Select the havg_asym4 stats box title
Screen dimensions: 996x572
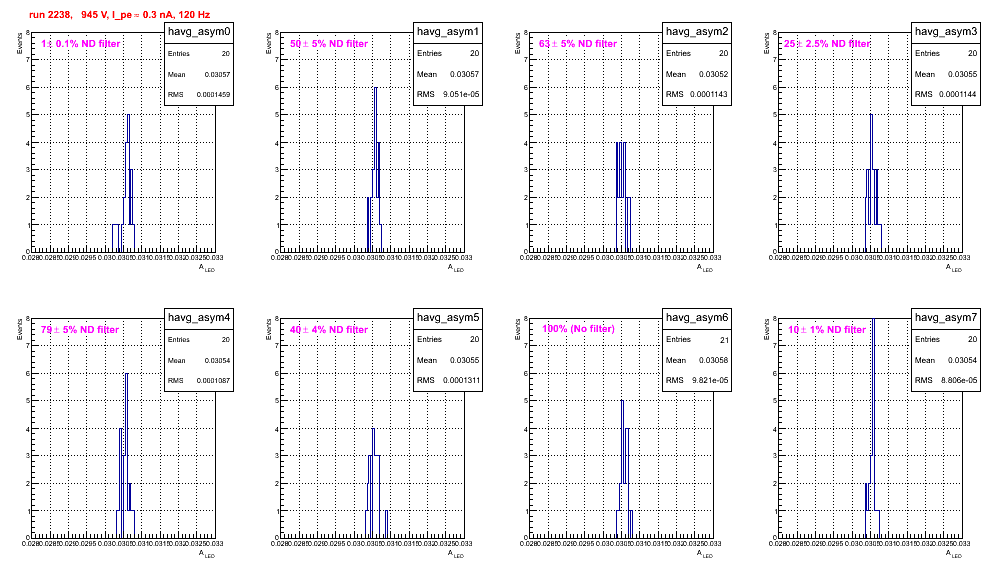pyautogui.click(x=199, y=318)
